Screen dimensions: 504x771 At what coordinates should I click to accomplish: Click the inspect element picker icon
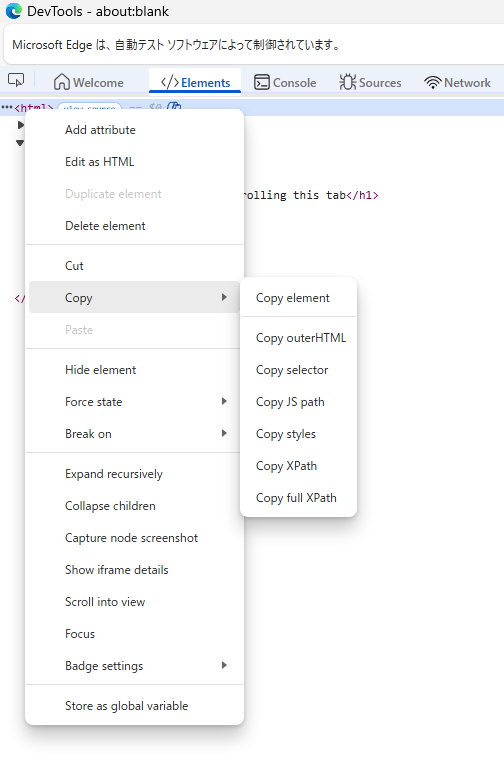16,80
